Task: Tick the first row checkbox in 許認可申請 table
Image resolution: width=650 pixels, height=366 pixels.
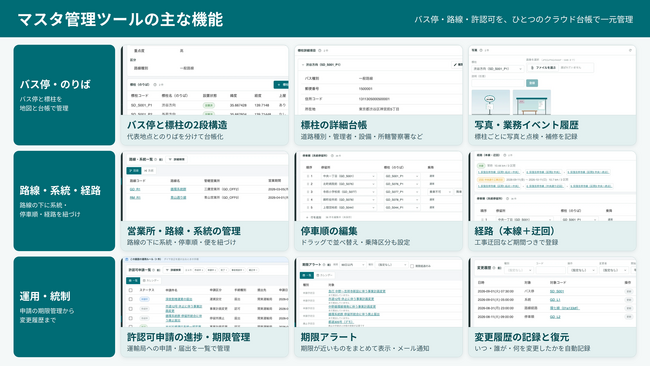Action: (x=131, y=299)
